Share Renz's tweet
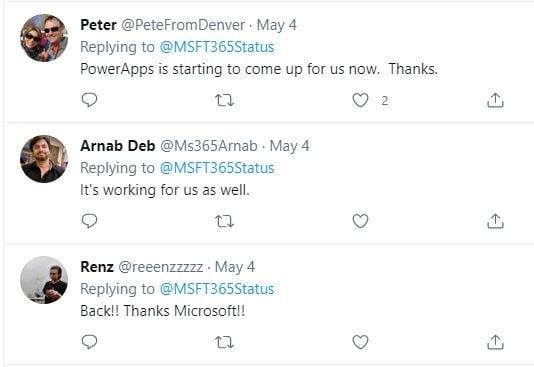 click(x=495, y=342)
